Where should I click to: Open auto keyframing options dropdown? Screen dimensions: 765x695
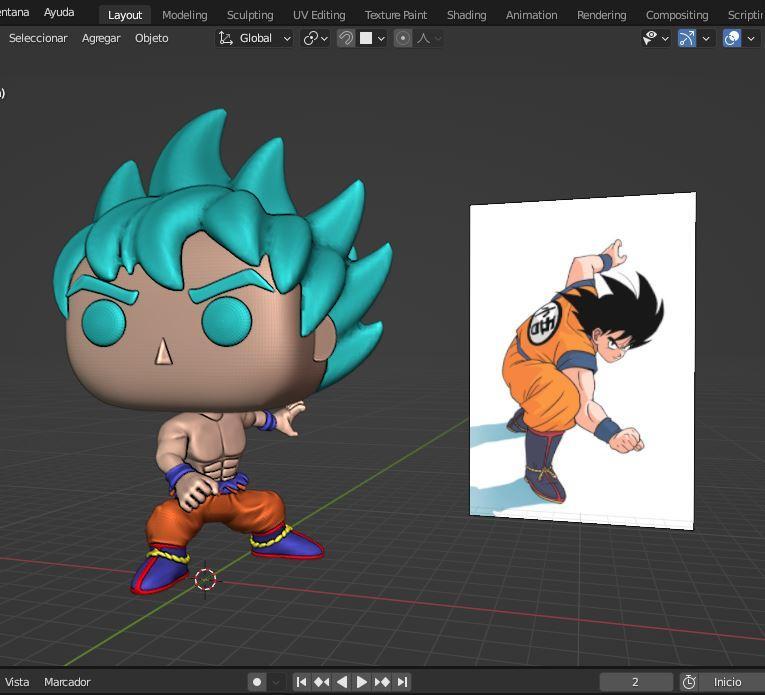click(x=276, y=682)
